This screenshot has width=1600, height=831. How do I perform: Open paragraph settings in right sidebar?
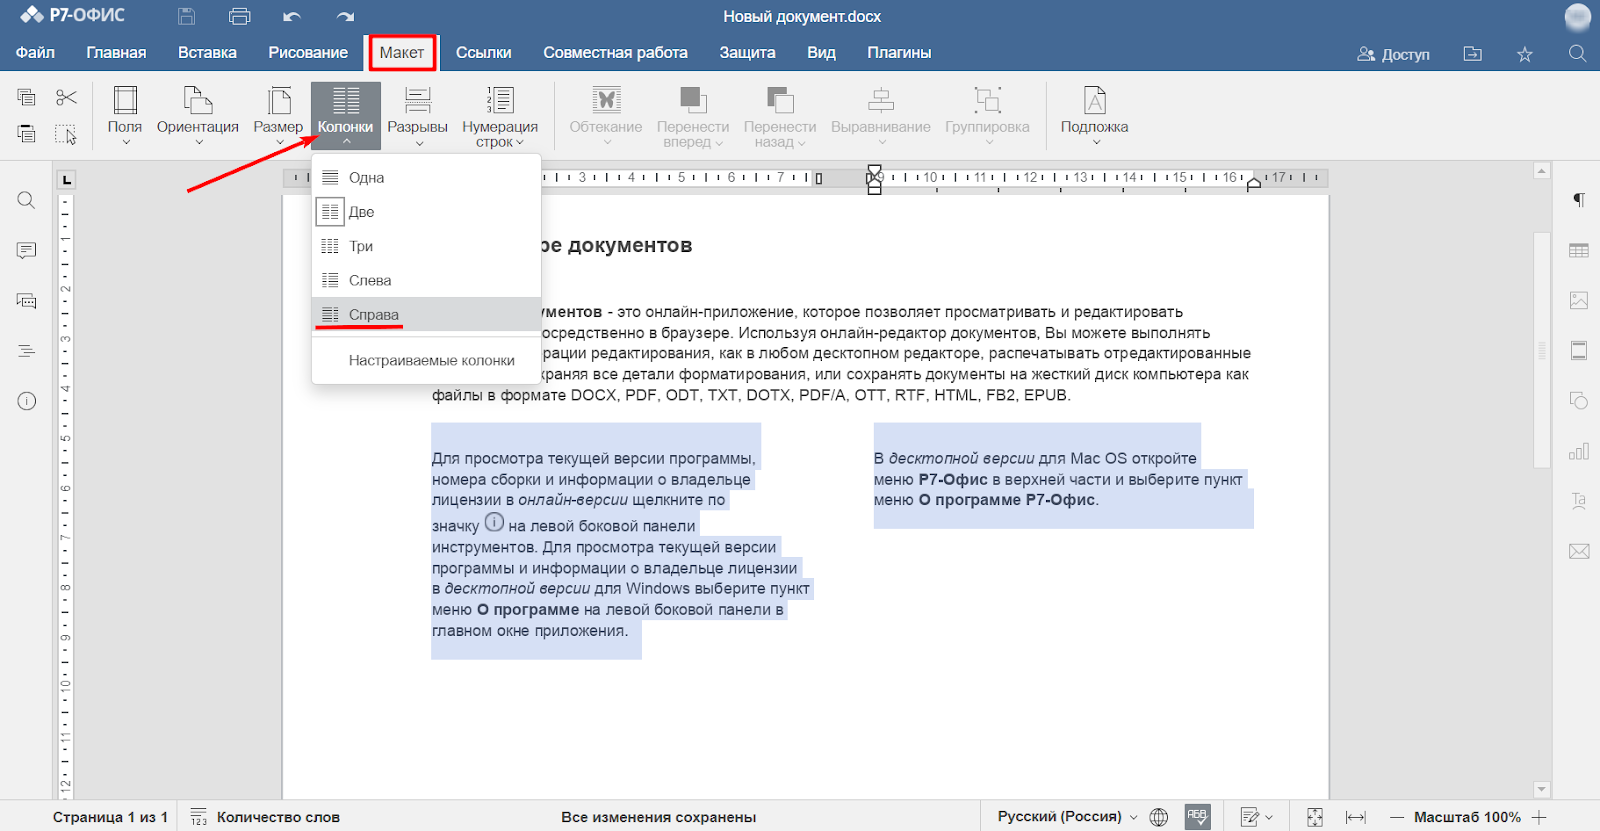click(1579, 200)
